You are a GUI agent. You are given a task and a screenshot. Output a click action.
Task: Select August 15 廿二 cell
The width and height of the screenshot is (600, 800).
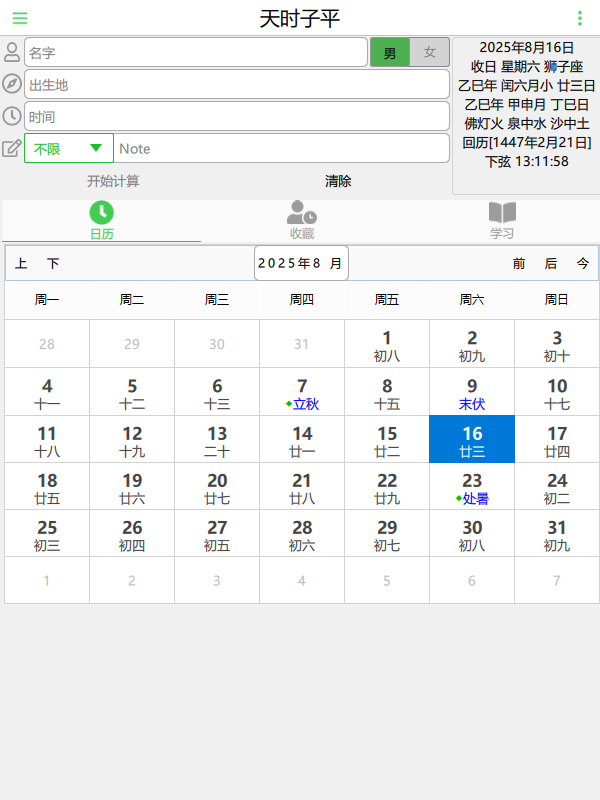pyautogui.click(x=387, y=439)
